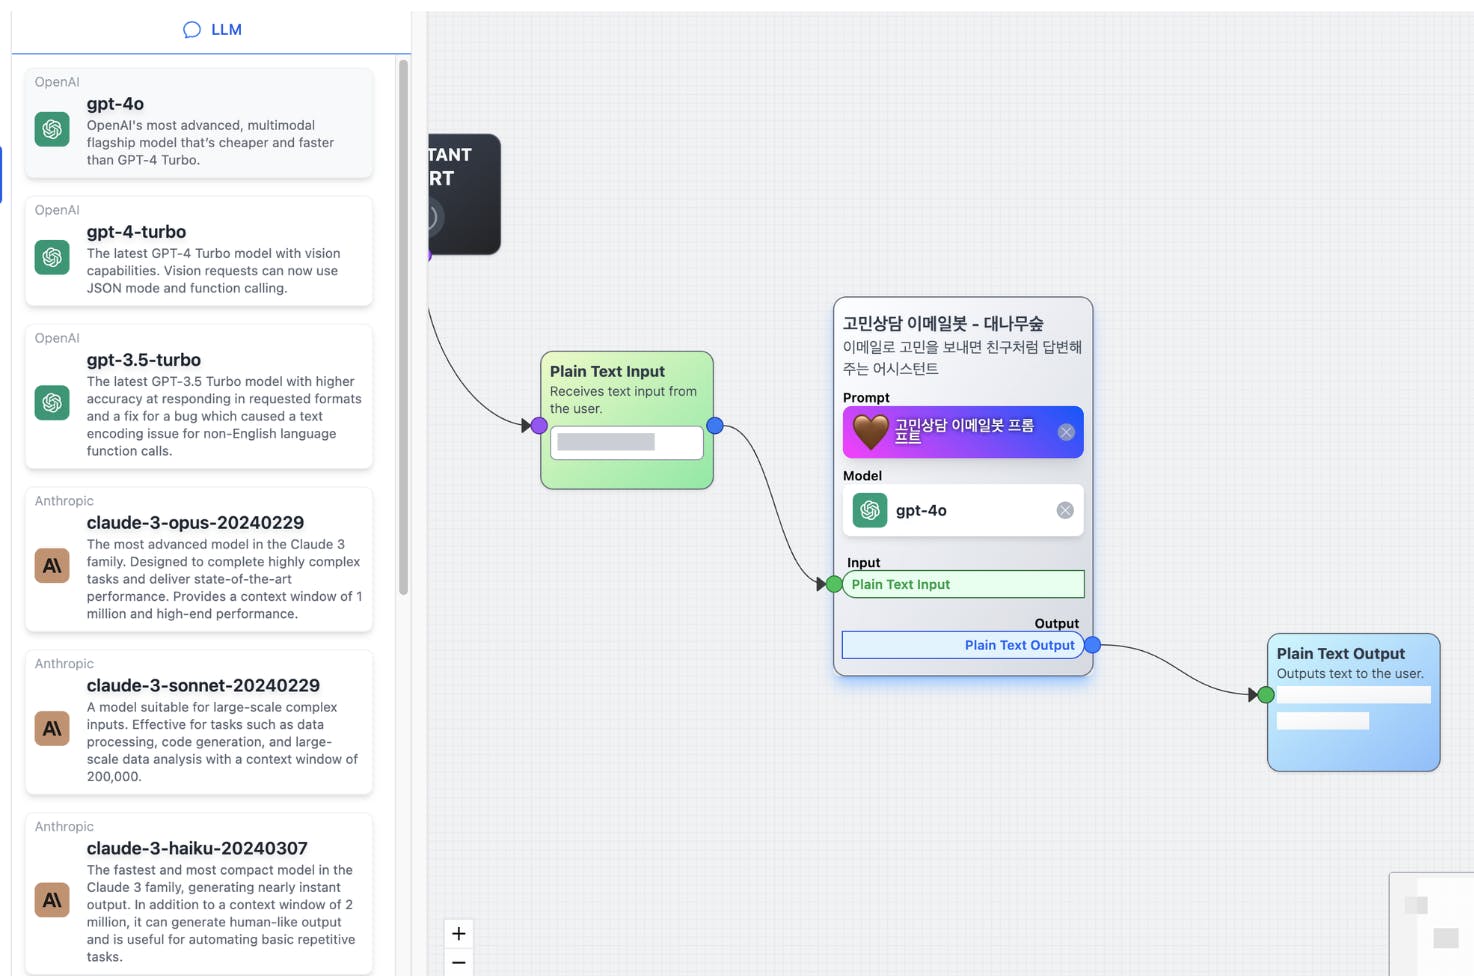The image size is (1474, 976).
Task: Click the Prompt label in the assistant node
Action: click(x=866, y=398)
